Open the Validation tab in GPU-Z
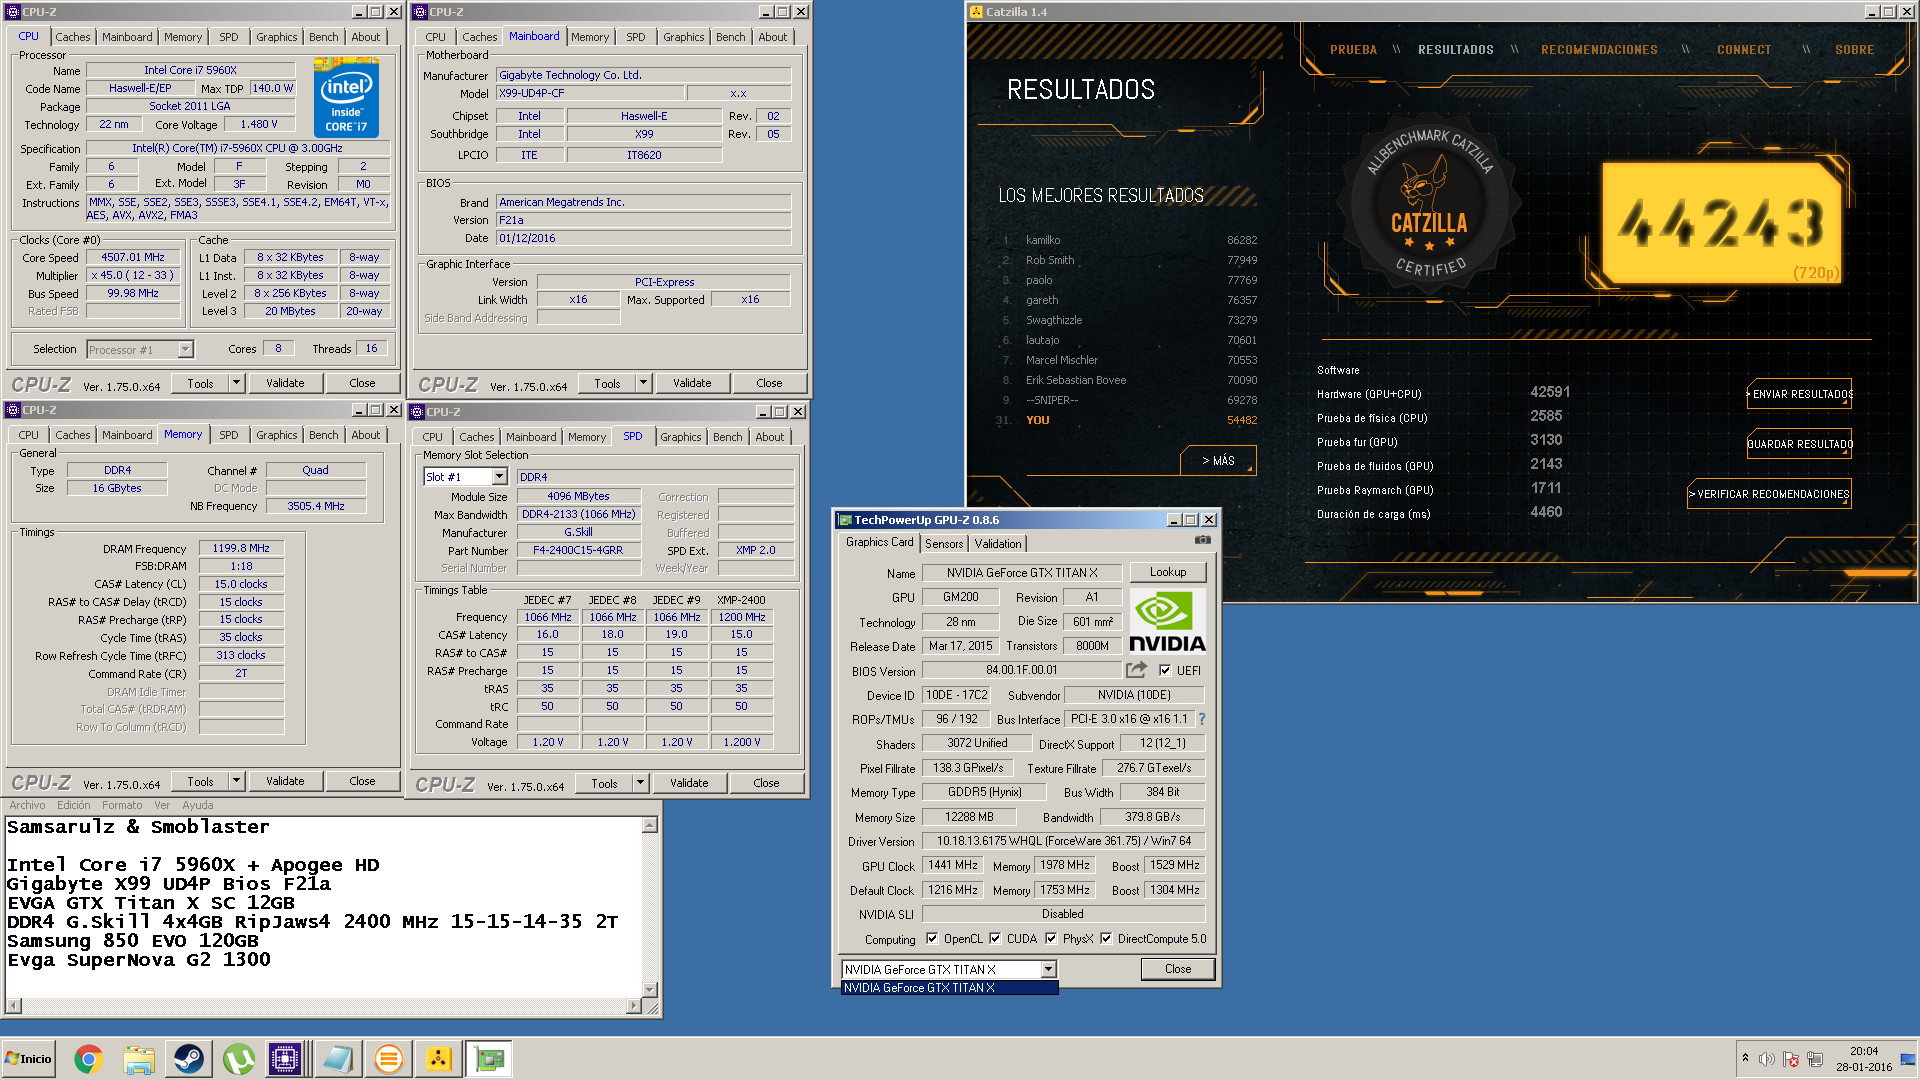Screen dimensions: 1920x1080 [x=998, y=544]
